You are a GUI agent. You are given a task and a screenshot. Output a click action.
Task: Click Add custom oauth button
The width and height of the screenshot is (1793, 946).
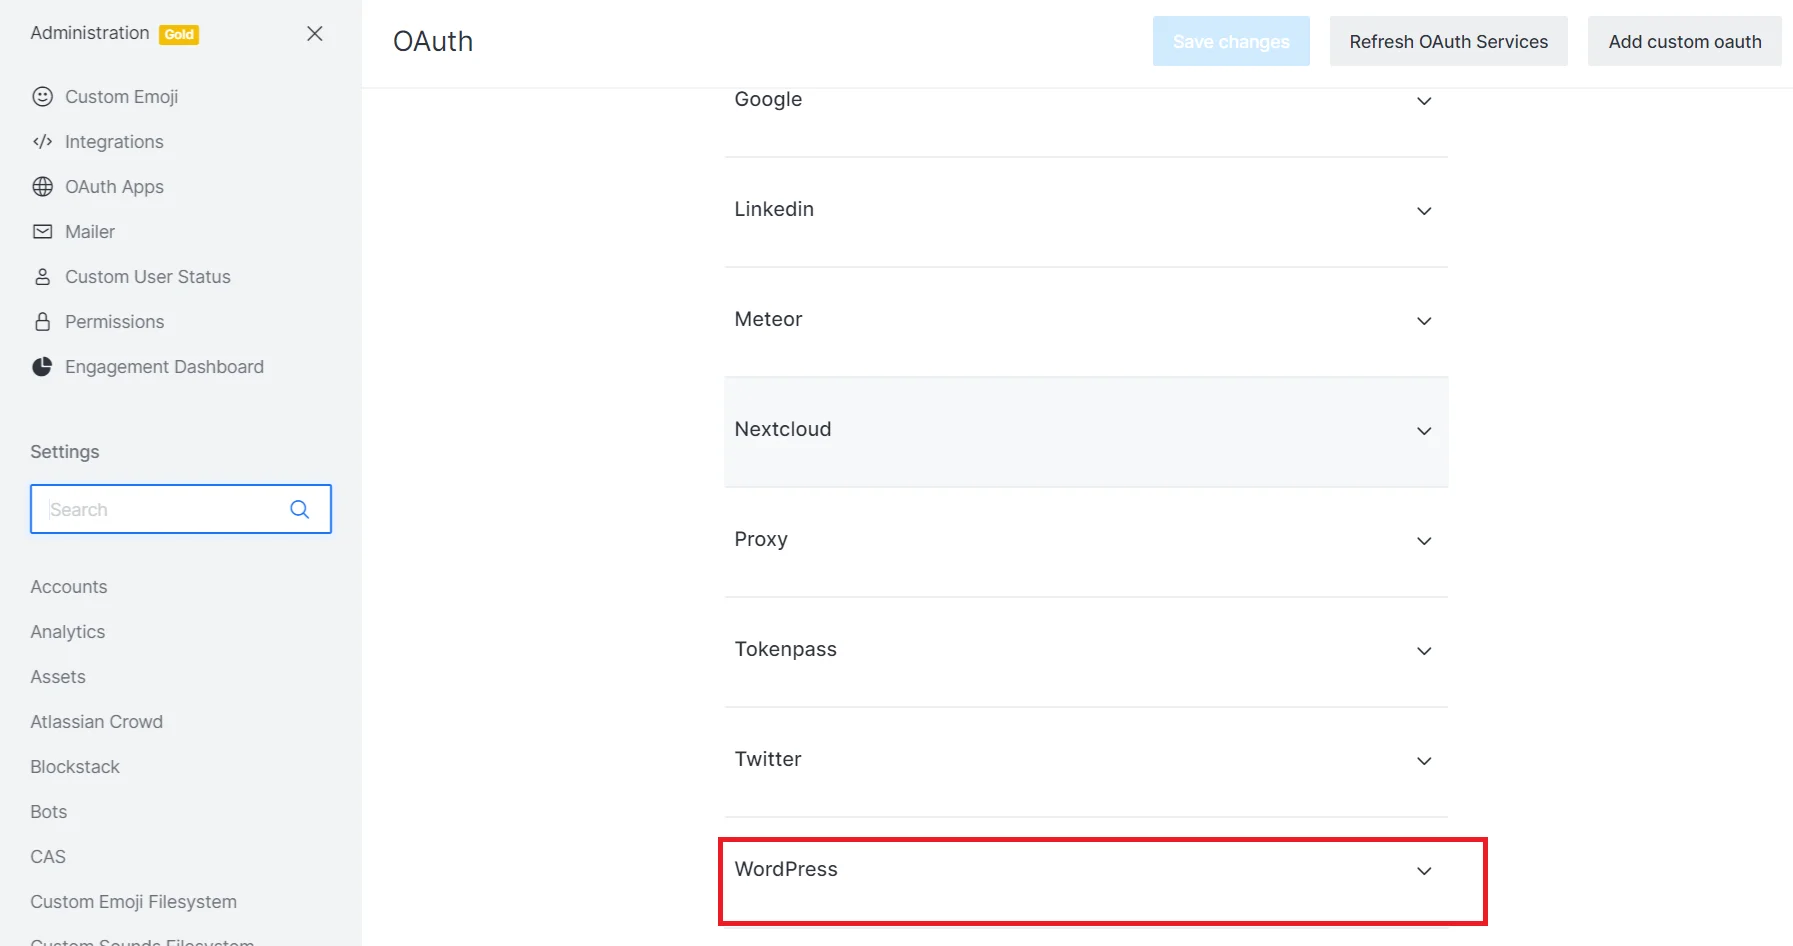[x=1684, y=41]
